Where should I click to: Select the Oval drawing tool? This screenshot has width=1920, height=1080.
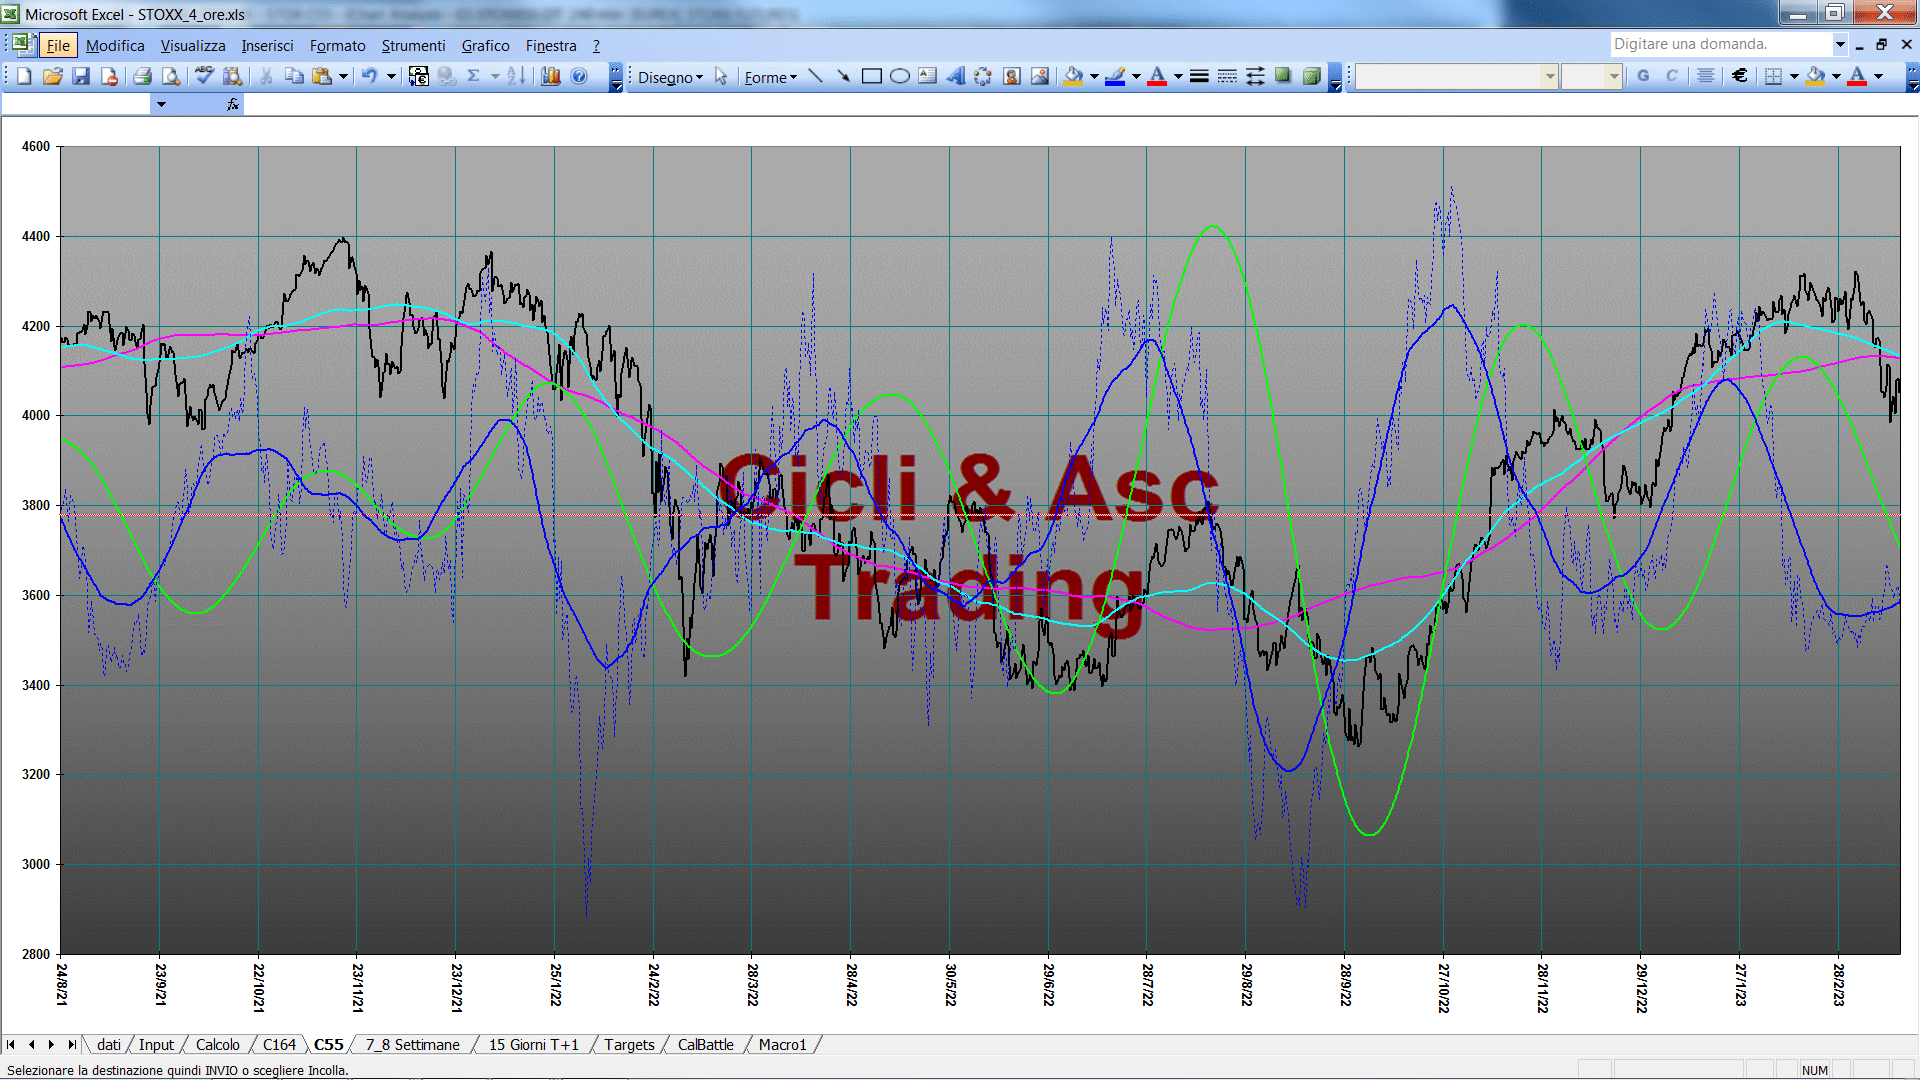899,76
